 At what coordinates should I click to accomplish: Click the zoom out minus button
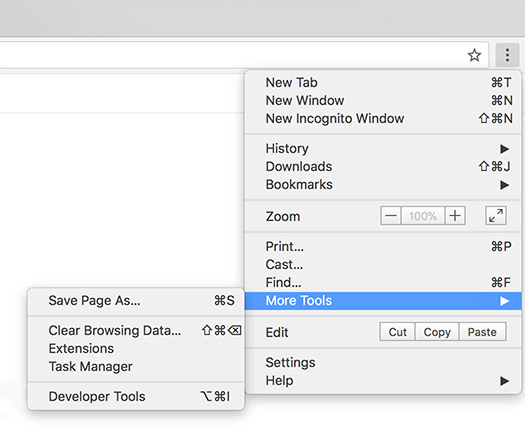391,216
